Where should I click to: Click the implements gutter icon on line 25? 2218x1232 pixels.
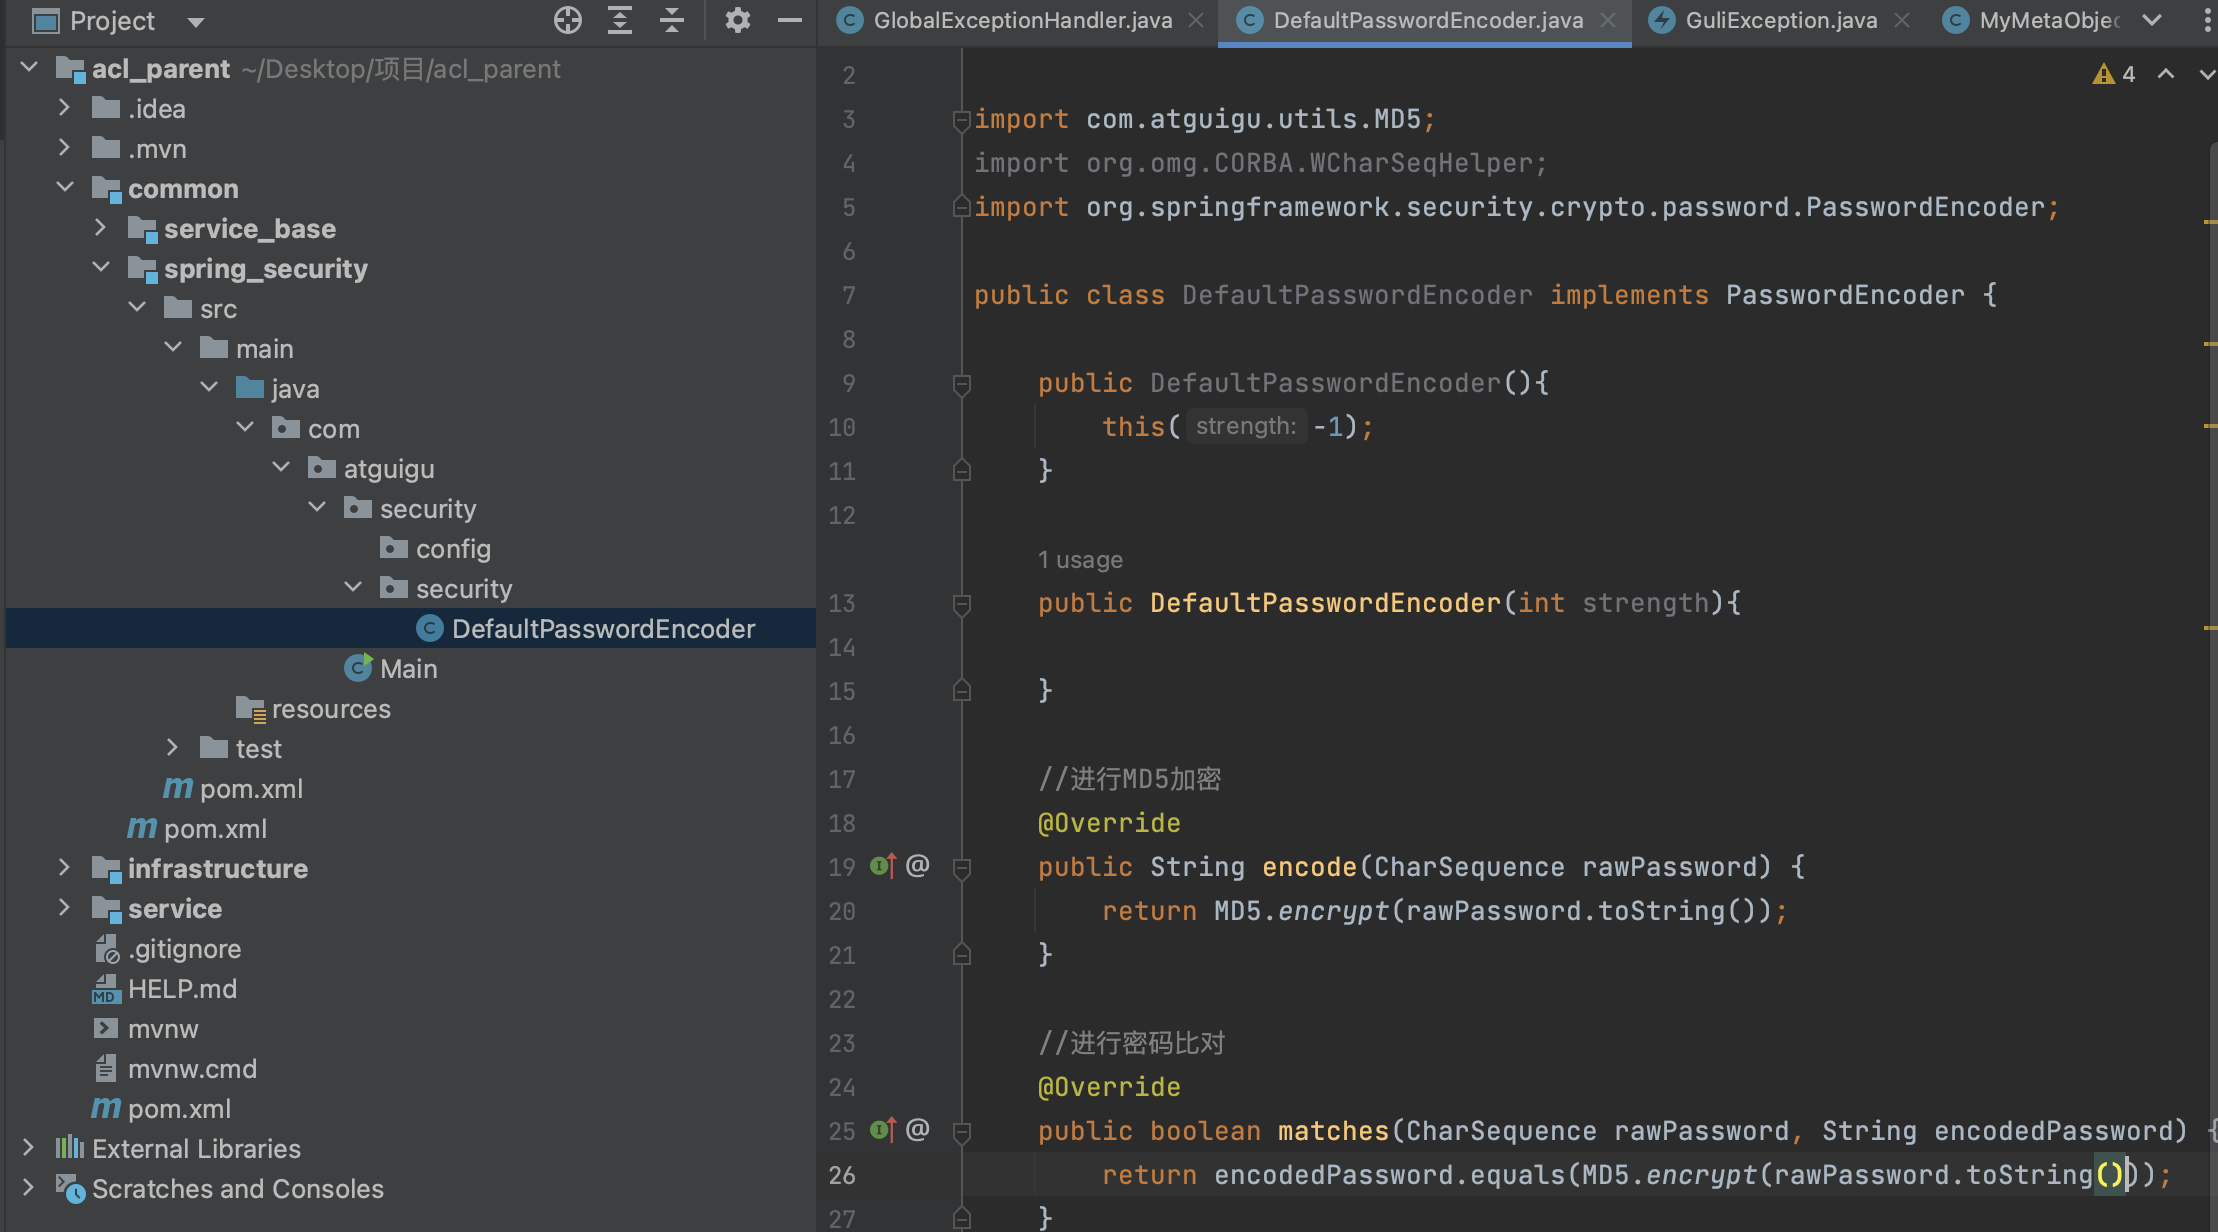[883, 1130]
